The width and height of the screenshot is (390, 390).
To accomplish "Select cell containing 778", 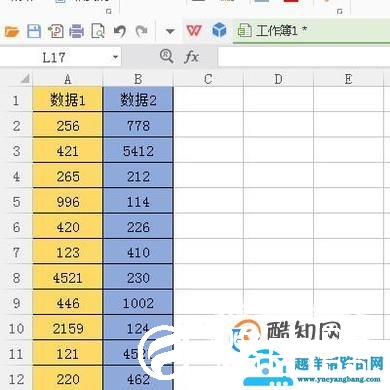I will pos(138,125).
